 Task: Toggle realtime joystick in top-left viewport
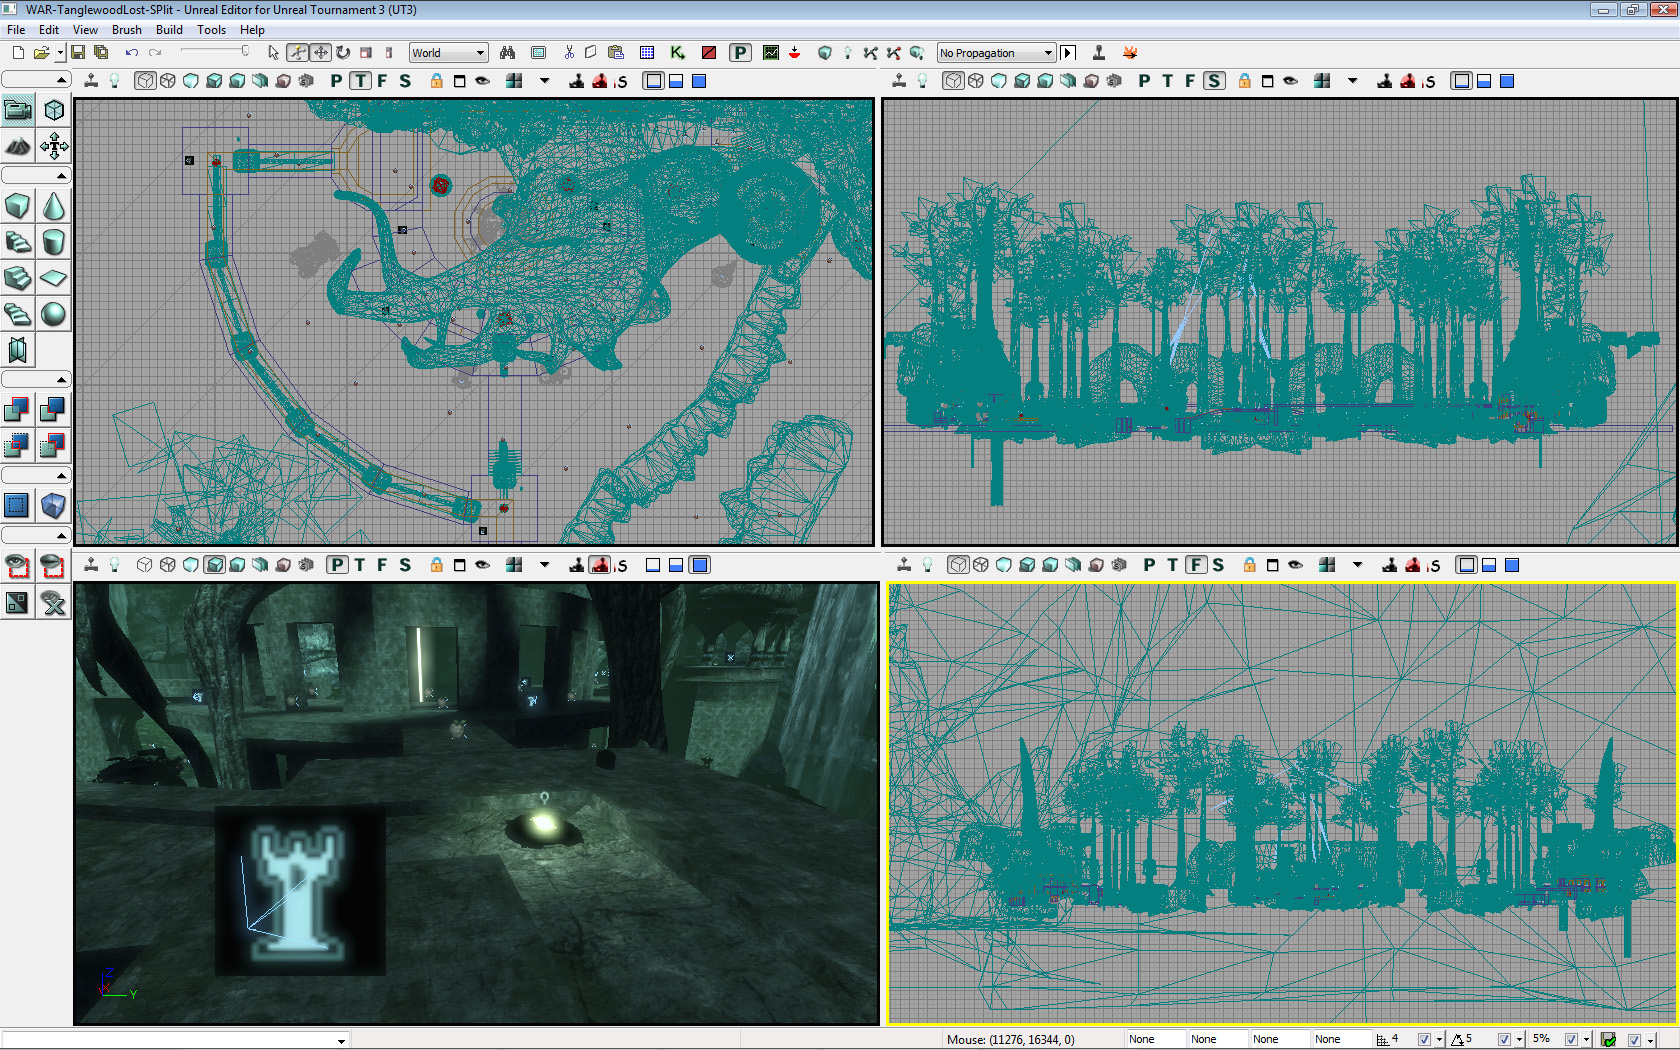coord(91,81)
